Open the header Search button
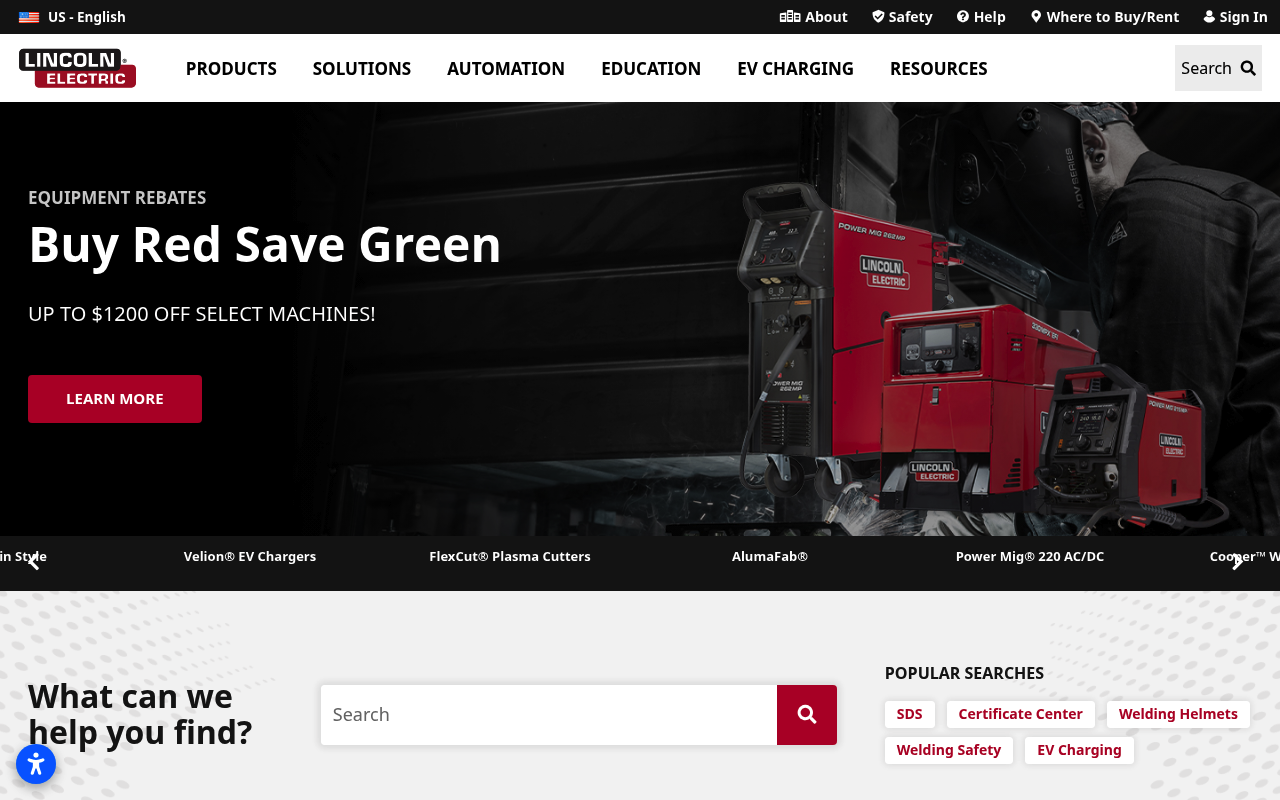 [1218, 68]
